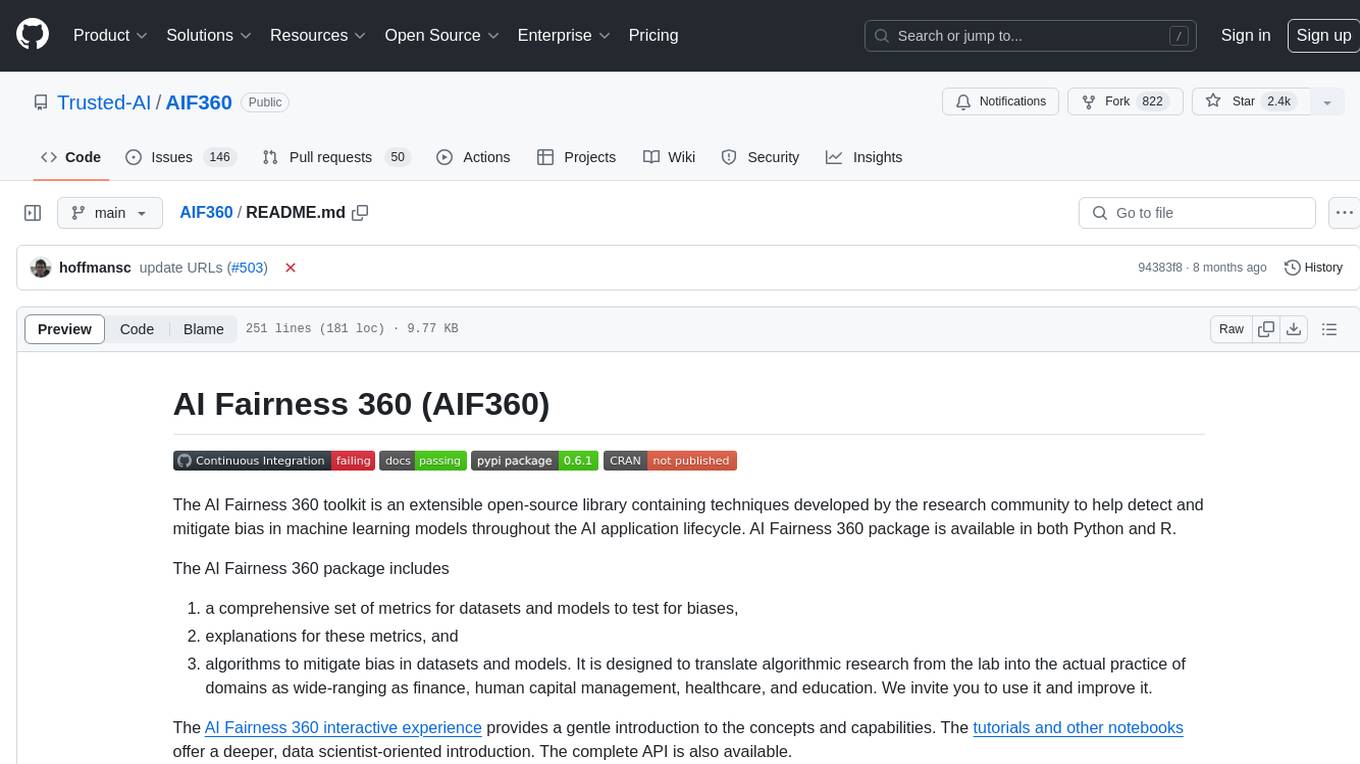Image resolution: width=1360 pixels, height=764 pixels.
Task: Expand the star lists dropdown arrow
Action: (x=1327, y=102)
